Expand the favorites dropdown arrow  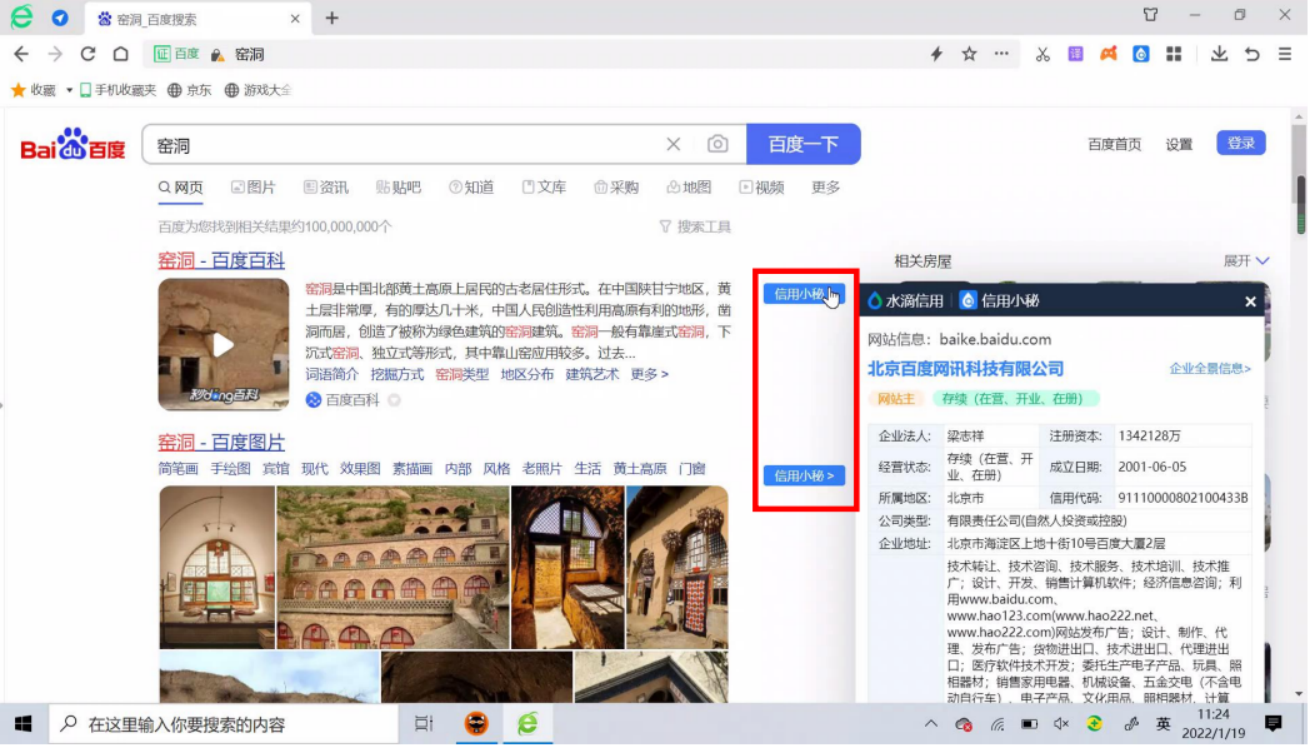click(69, 90)
